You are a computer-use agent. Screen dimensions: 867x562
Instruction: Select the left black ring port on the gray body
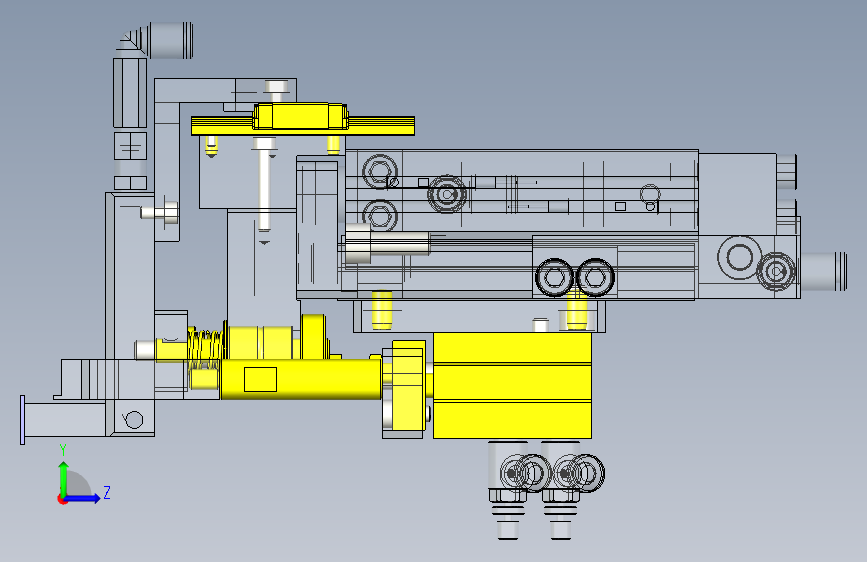(x=554, y=277)
